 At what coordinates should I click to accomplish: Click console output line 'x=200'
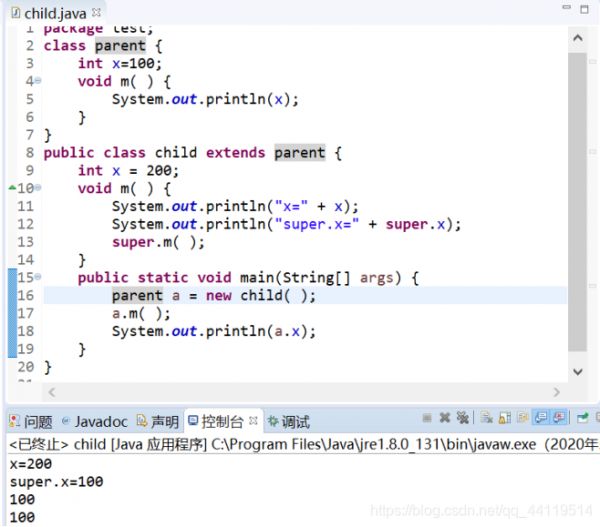click(31, 464)
